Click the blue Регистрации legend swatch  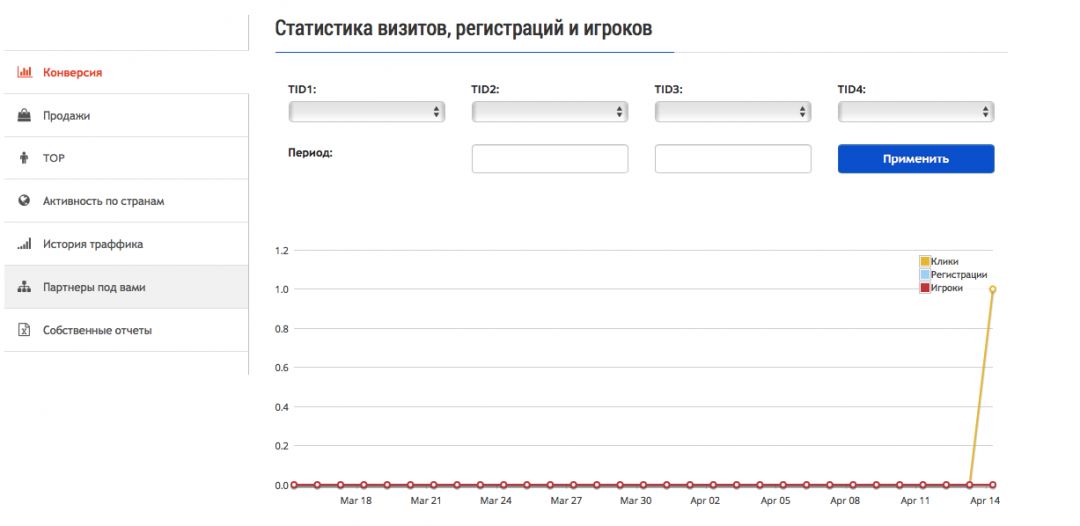coord(925,274)
